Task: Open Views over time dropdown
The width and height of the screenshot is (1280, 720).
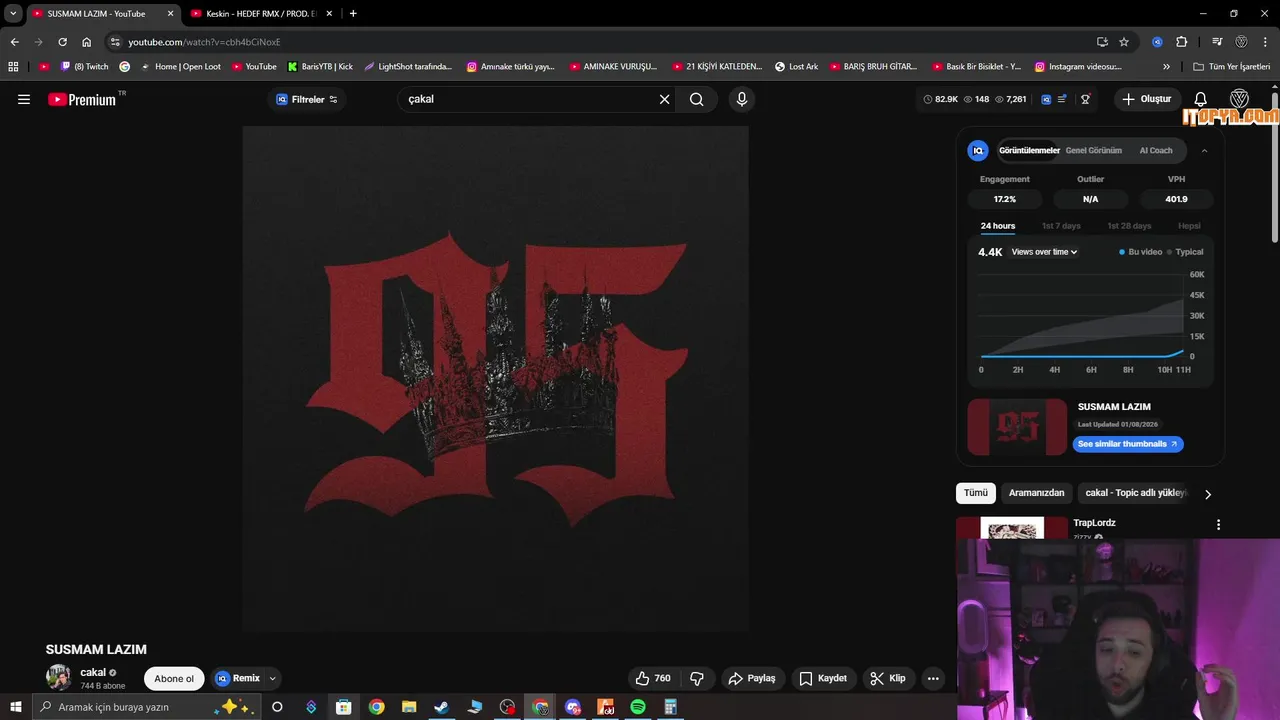Action: click(x=1044, y=252)
